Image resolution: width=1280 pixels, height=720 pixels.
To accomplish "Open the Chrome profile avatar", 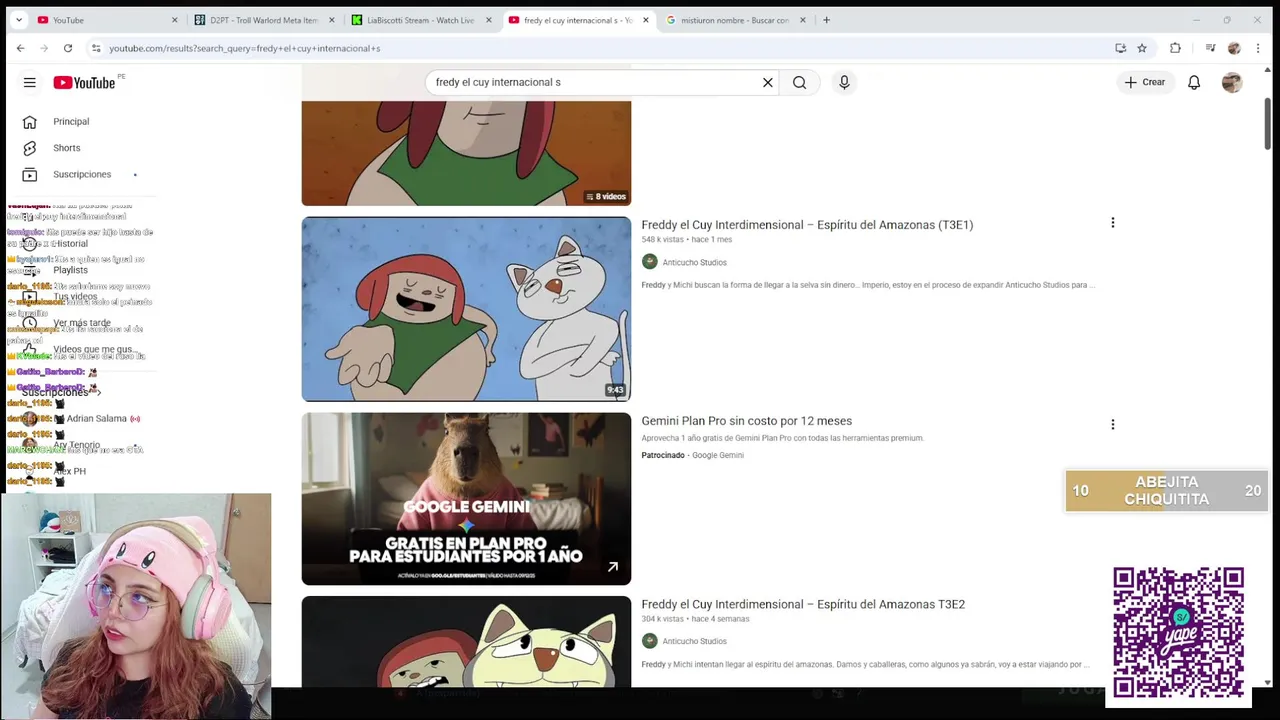I will pos(1234,48).
